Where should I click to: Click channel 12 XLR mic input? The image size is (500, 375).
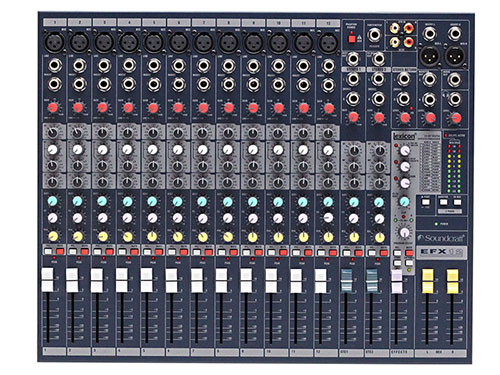click(328, 43)
